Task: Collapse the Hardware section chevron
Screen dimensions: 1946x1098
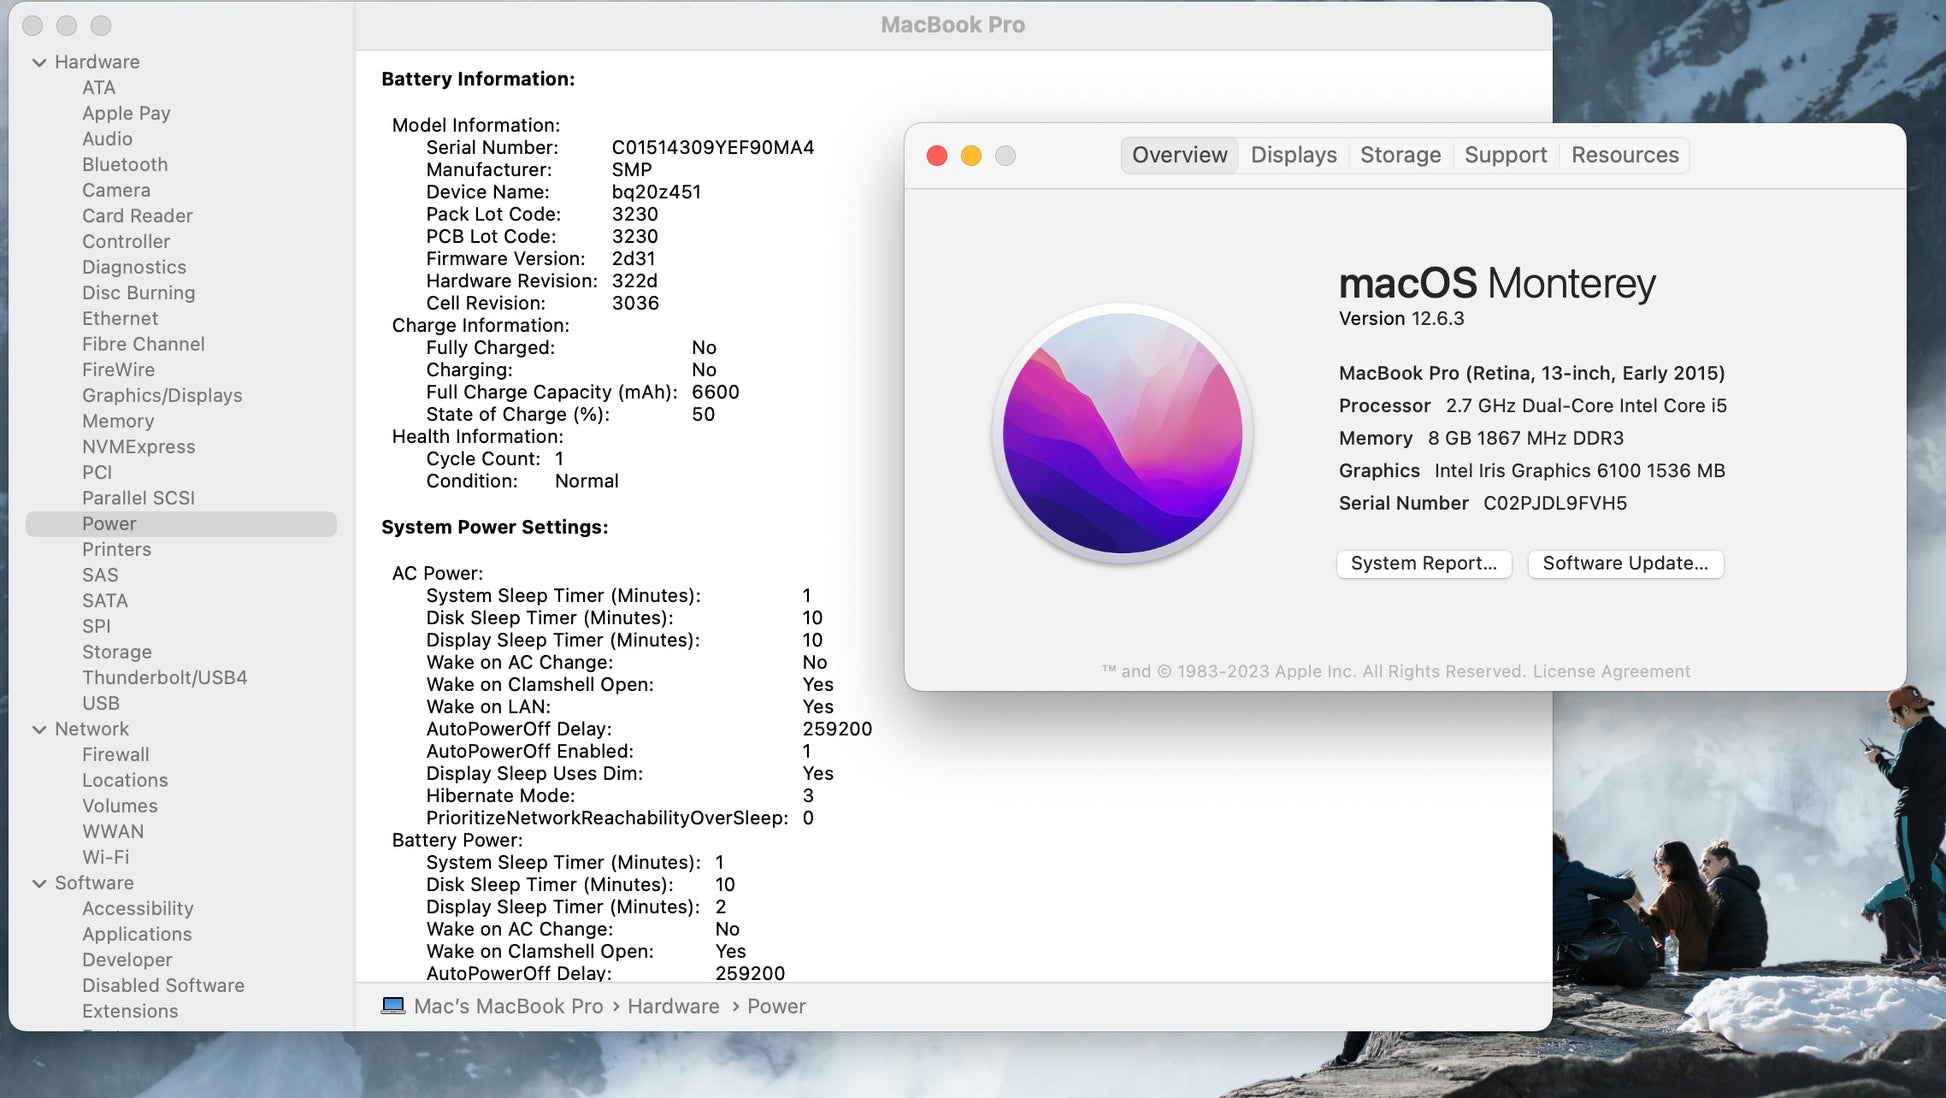Action: coord(40,62)
